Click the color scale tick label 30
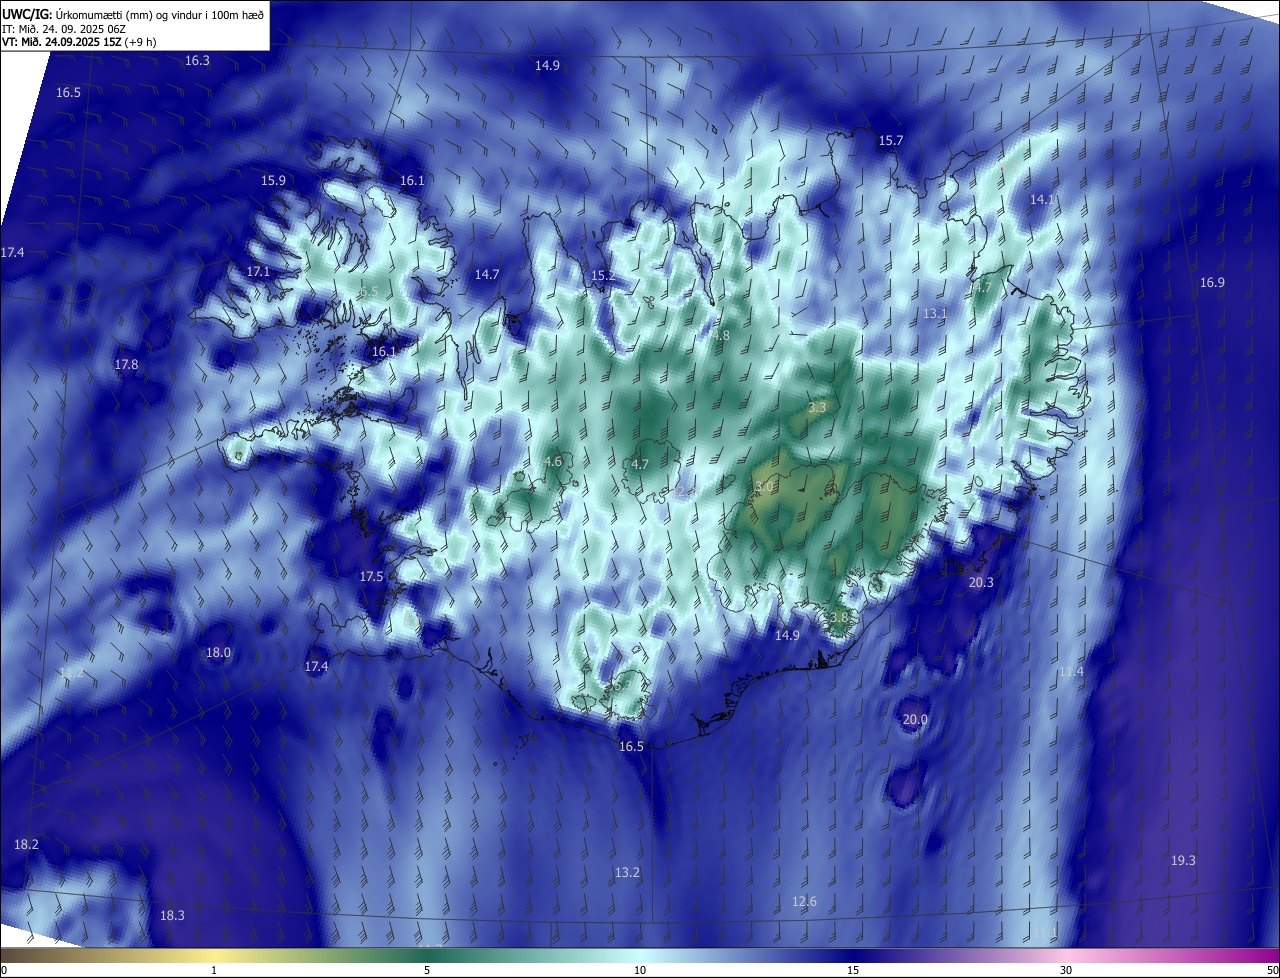Viewport: 1280px width, 978px height. pyautogui.click(x=1066, y=971)
